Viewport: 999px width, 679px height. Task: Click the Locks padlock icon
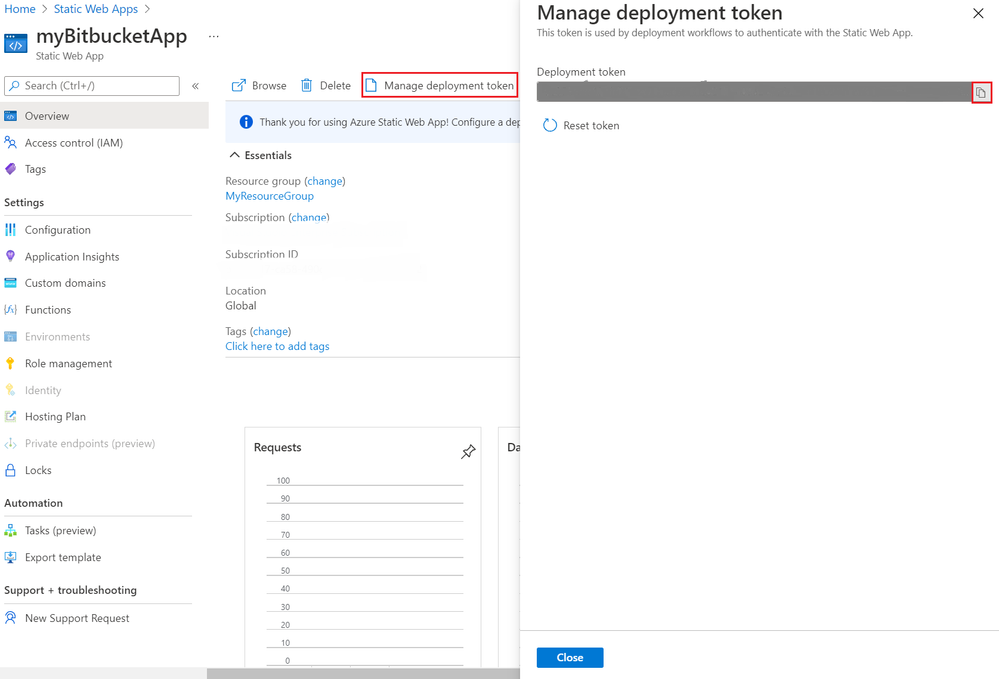10,470
